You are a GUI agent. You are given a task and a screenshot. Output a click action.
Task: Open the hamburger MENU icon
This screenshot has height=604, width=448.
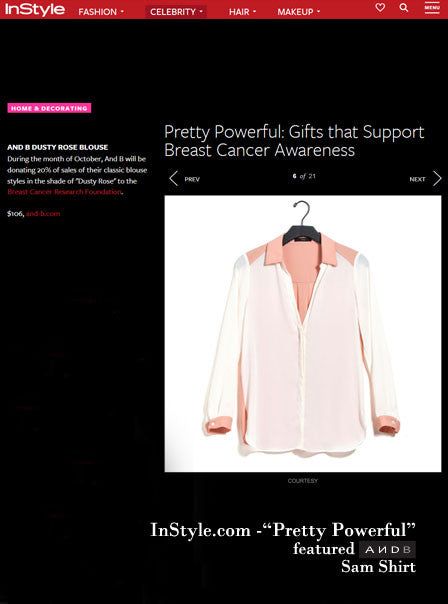pos(432,7)
